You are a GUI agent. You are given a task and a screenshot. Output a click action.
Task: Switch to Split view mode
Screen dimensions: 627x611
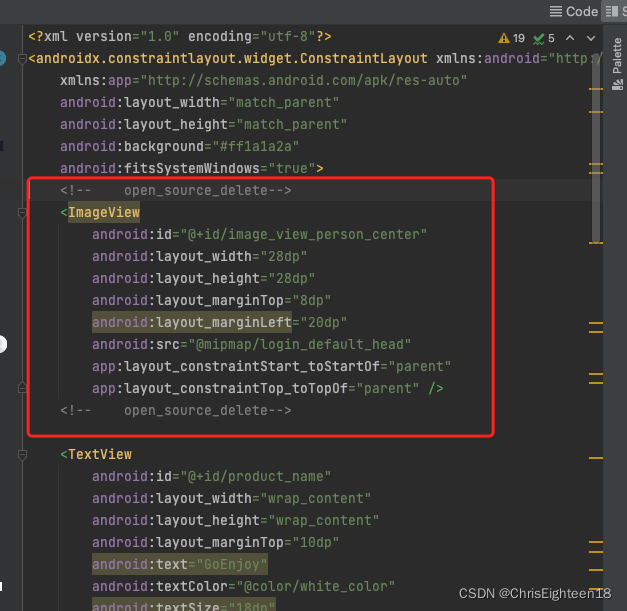615,11
